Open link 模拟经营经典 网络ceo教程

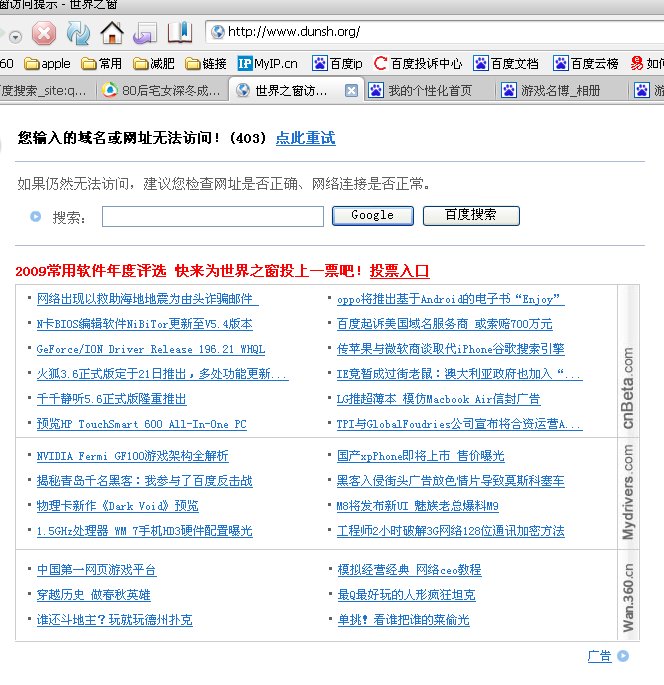409,570
